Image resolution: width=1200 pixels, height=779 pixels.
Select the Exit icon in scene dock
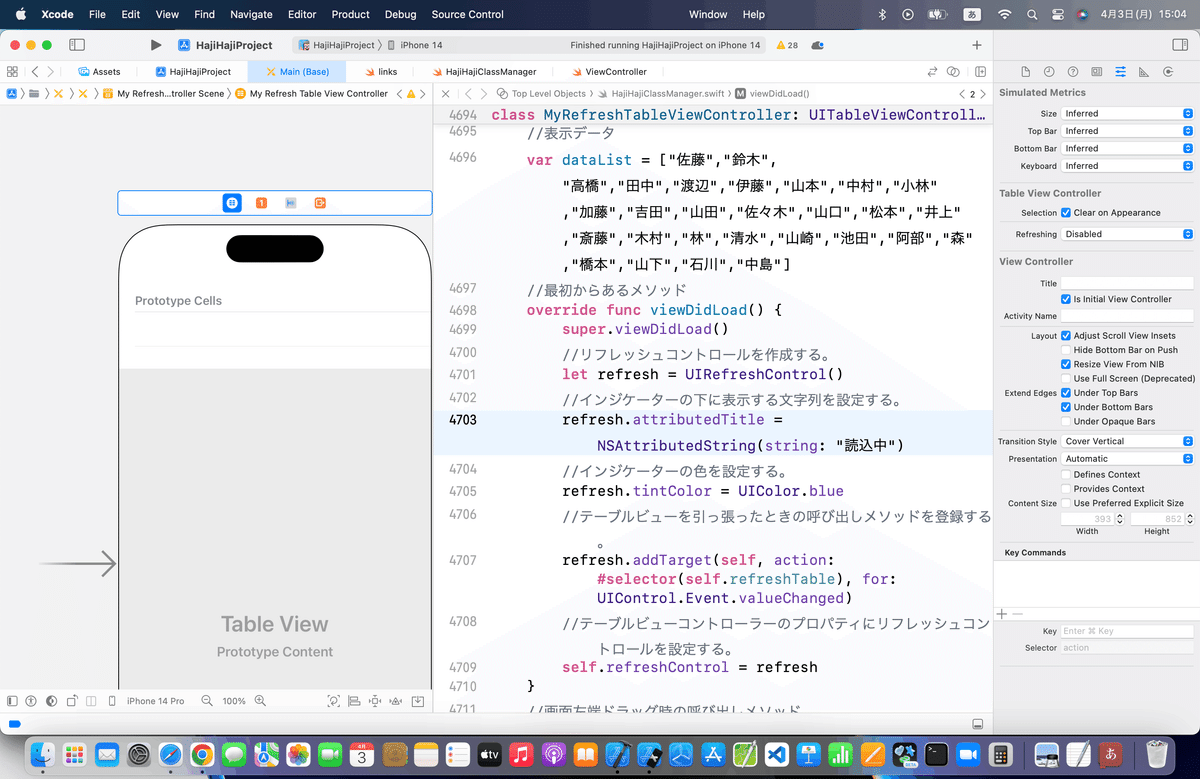[320, 203]
